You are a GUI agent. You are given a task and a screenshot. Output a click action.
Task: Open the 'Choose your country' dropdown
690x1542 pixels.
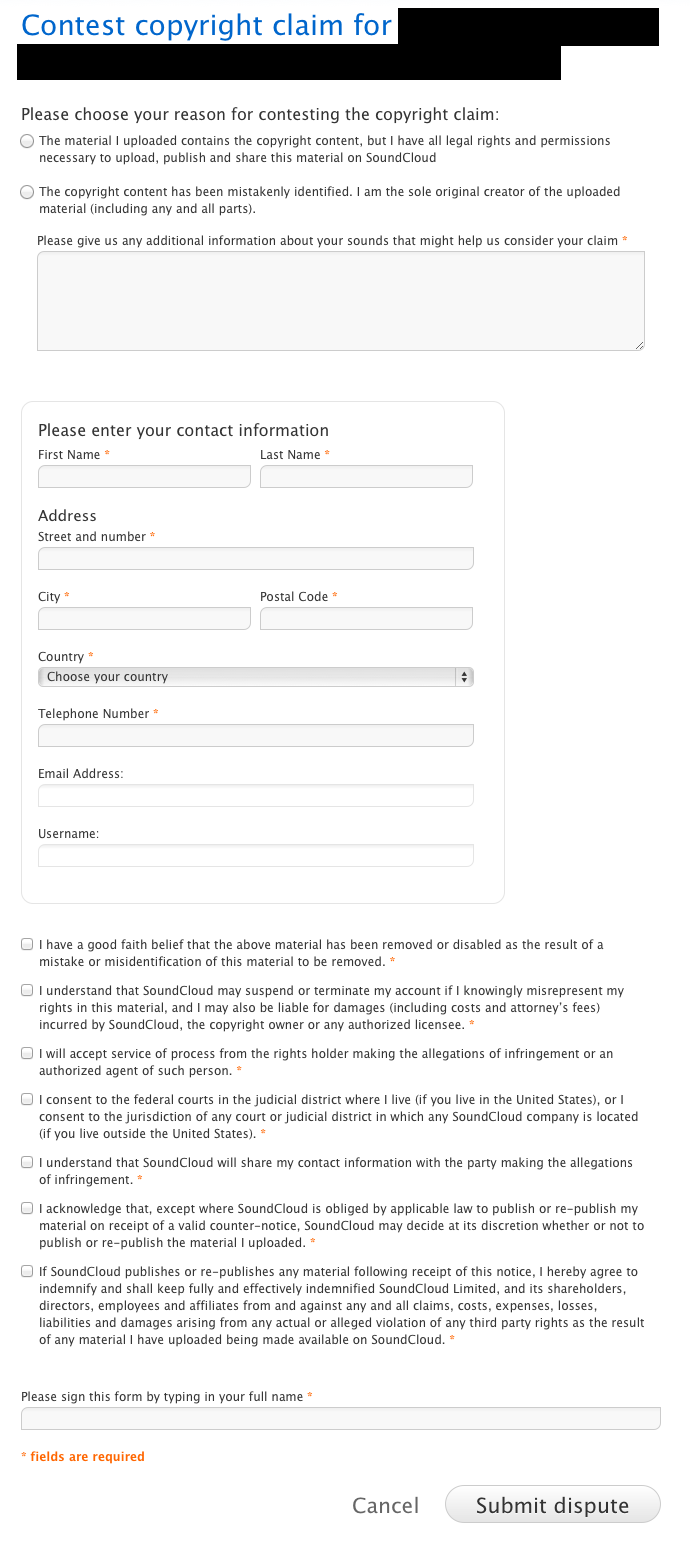255,677
